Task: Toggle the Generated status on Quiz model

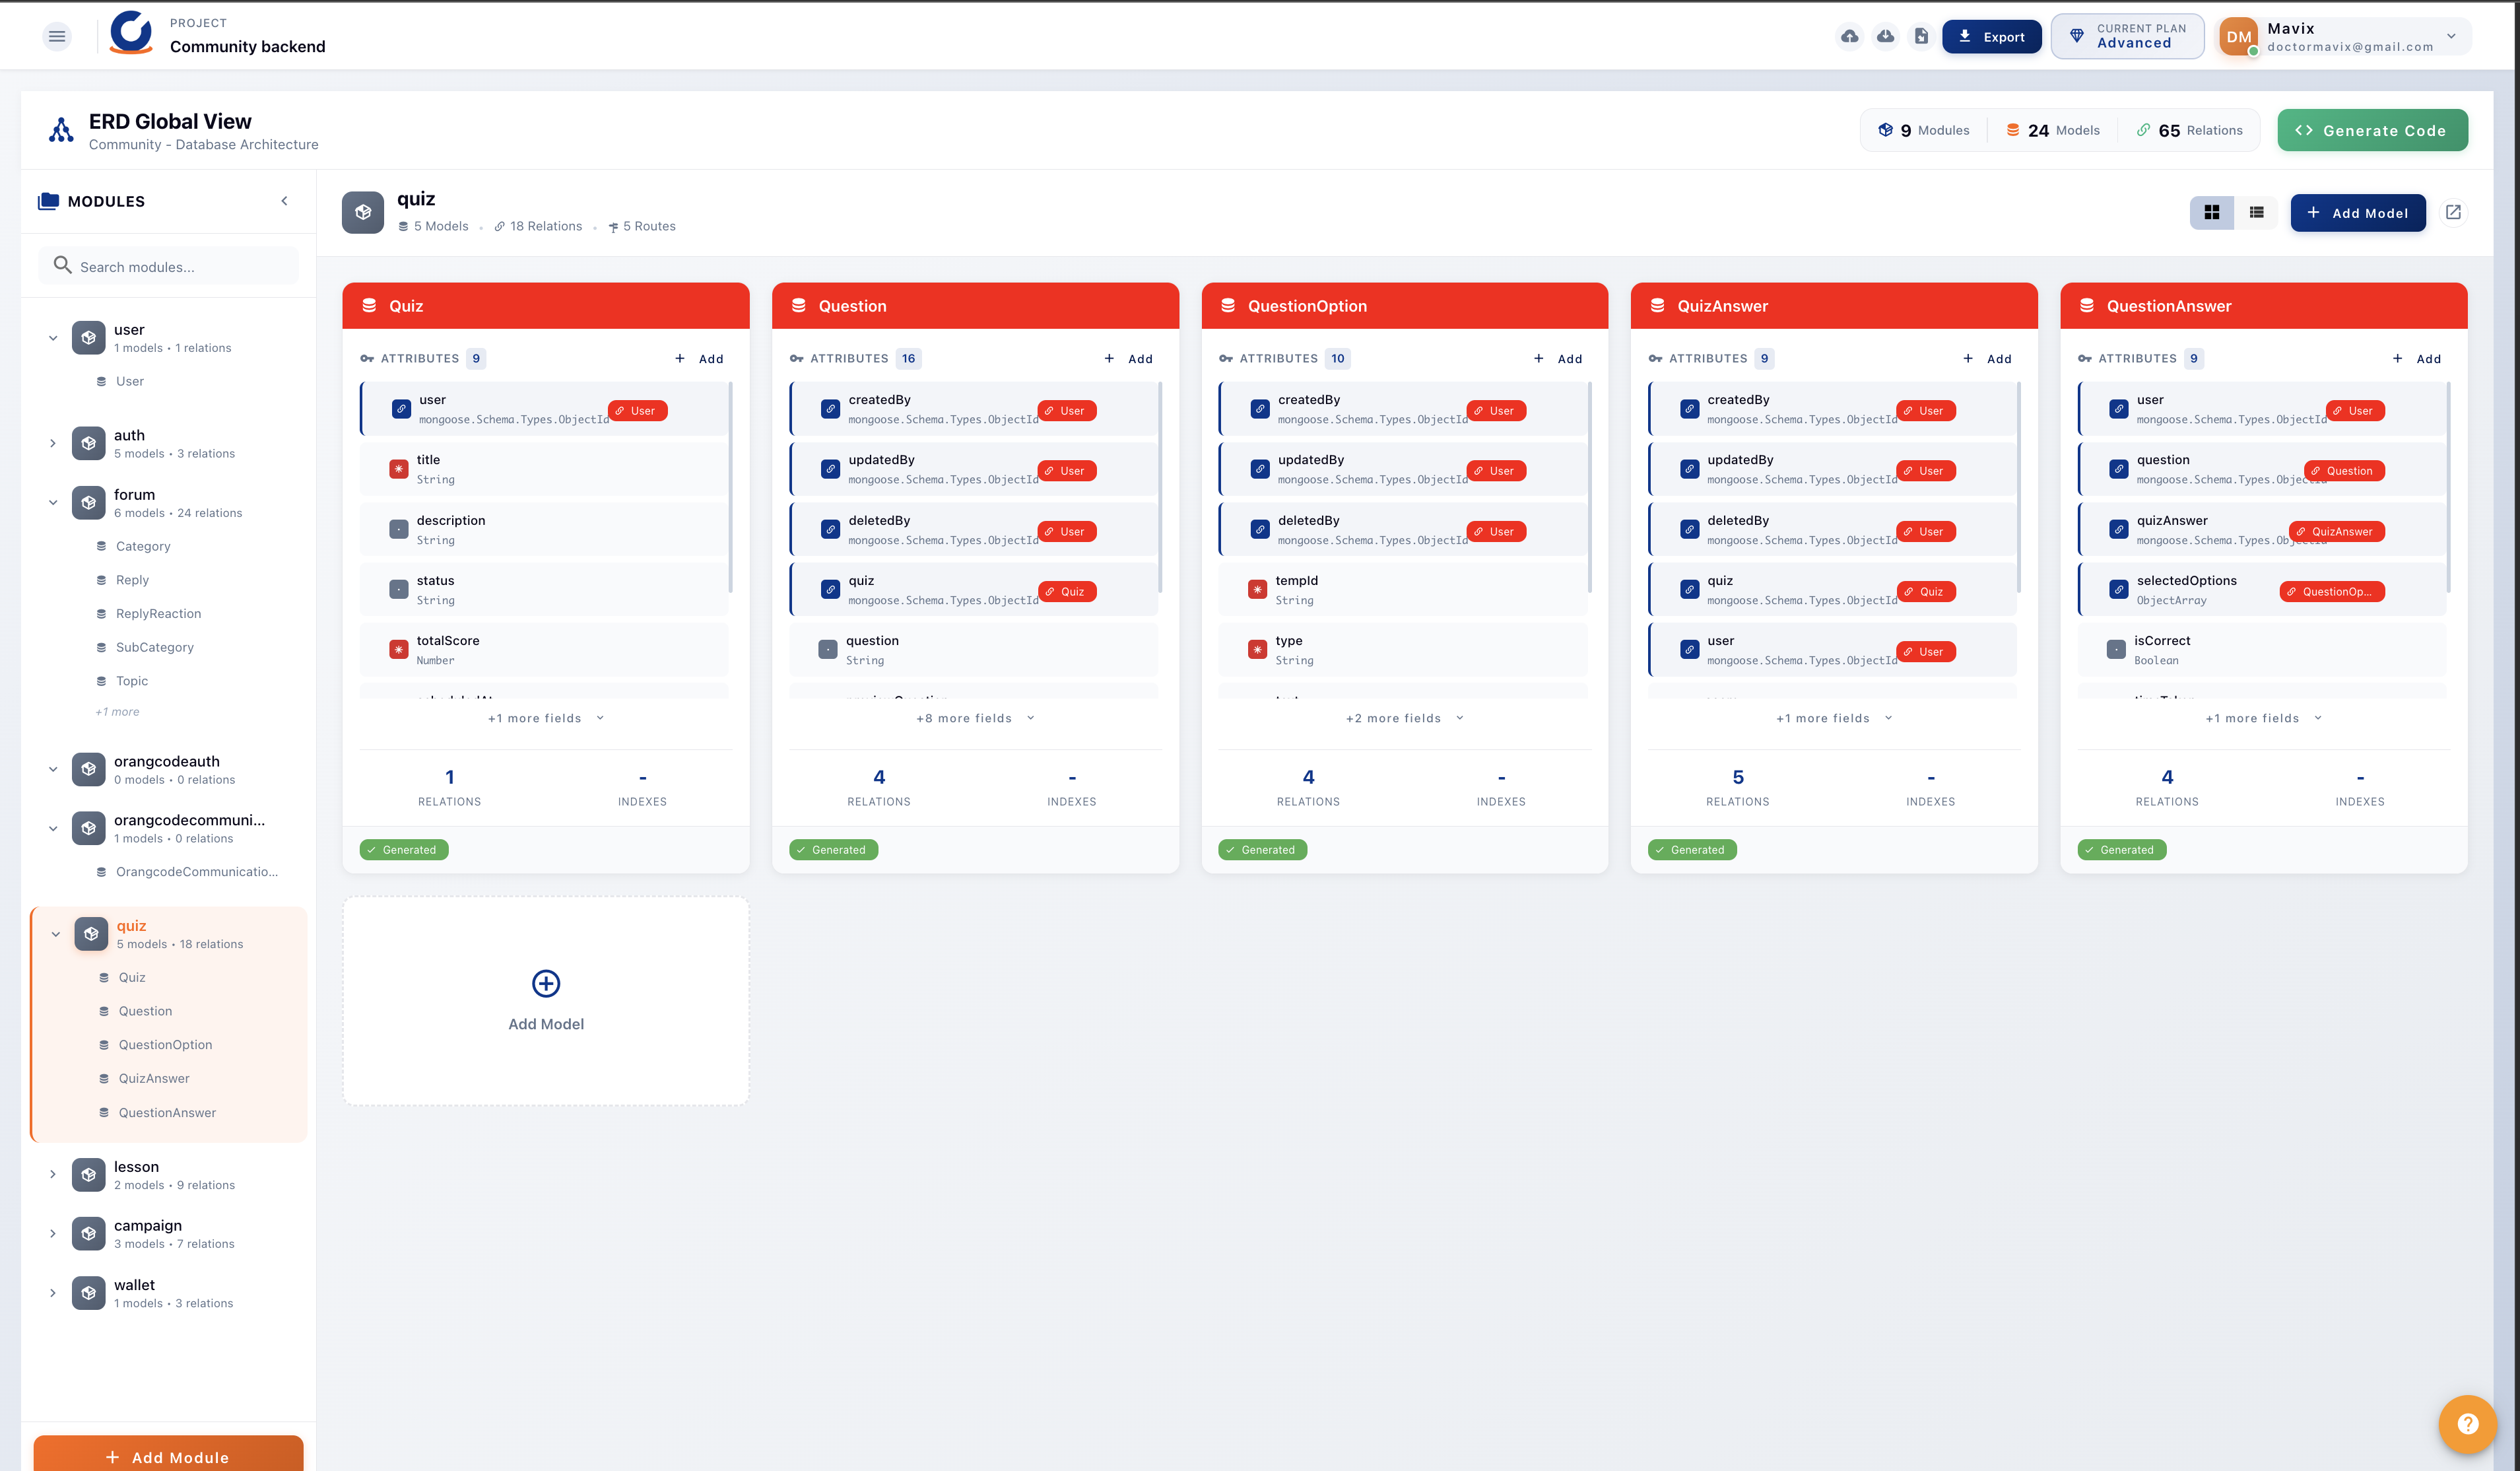Action: pyautogui.click(x=404, y=849)
